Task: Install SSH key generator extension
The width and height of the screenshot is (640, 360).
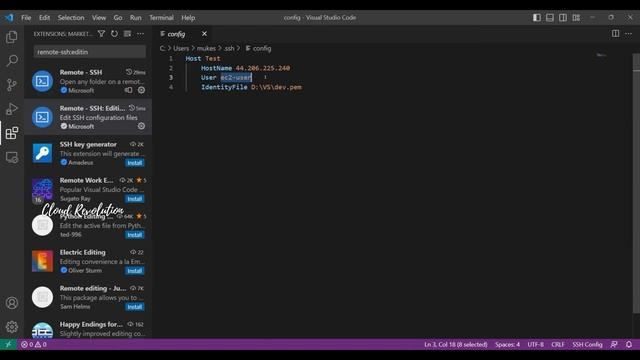Action: pyautogui.click(x=134, y=163)
